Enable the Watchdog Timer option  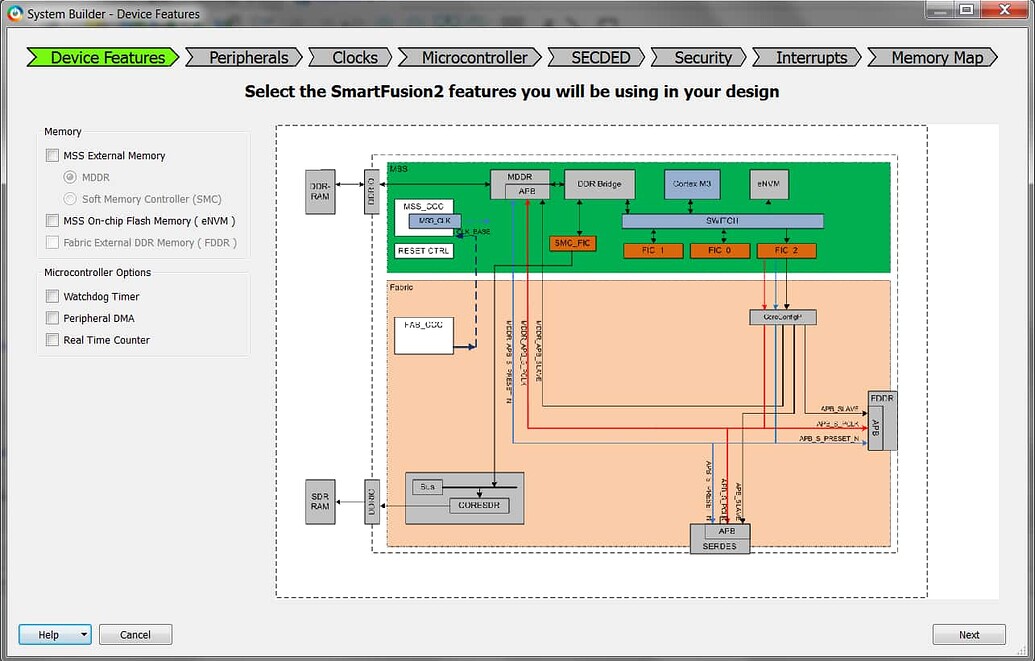point(52,296)
